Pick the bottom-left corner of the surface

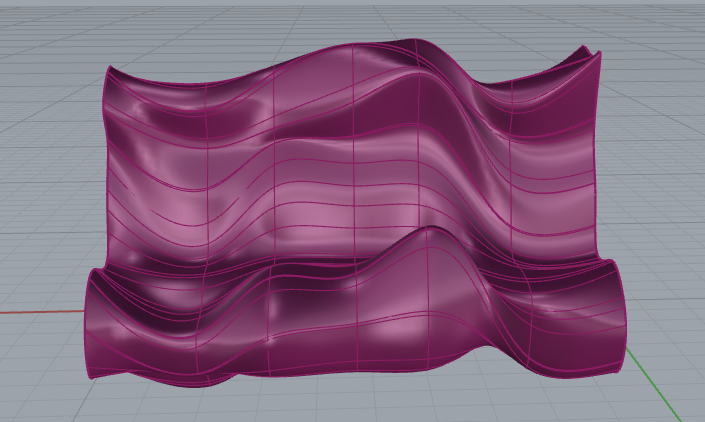tap(93, 377)
